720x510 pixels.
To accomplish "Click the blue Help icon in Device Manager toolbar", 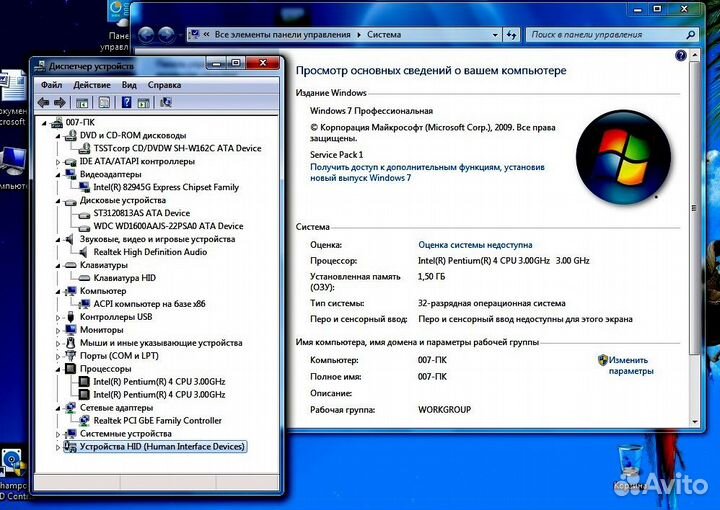I will 126,102.
